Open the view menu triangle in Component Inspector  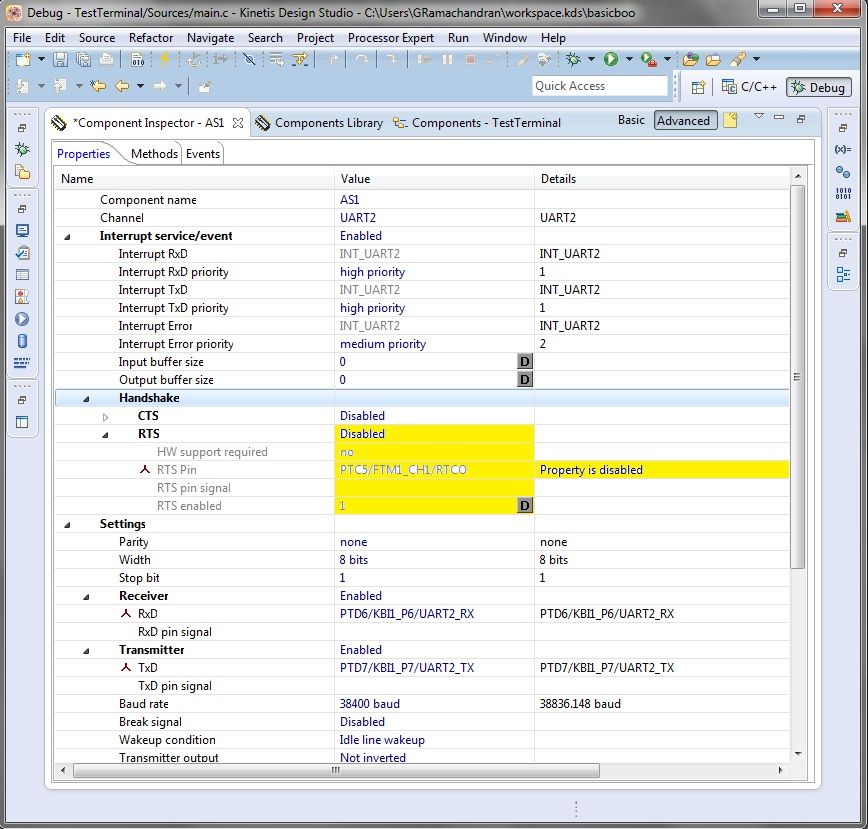[x=759, y=116]
